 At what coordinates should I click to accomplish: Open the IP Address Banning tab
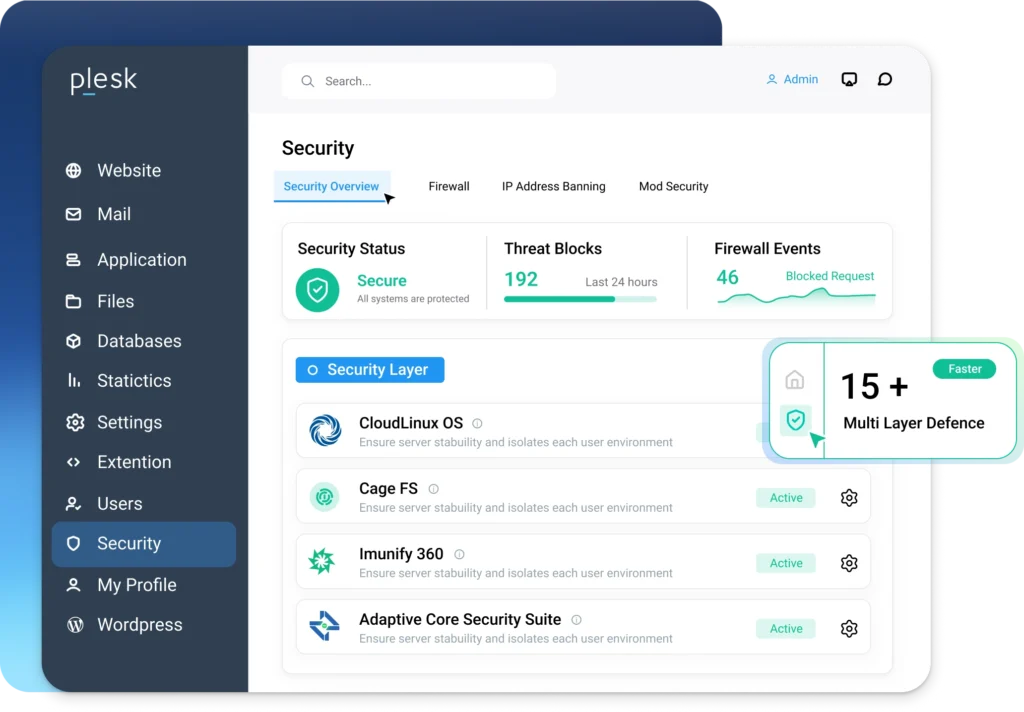click(554, 186)
